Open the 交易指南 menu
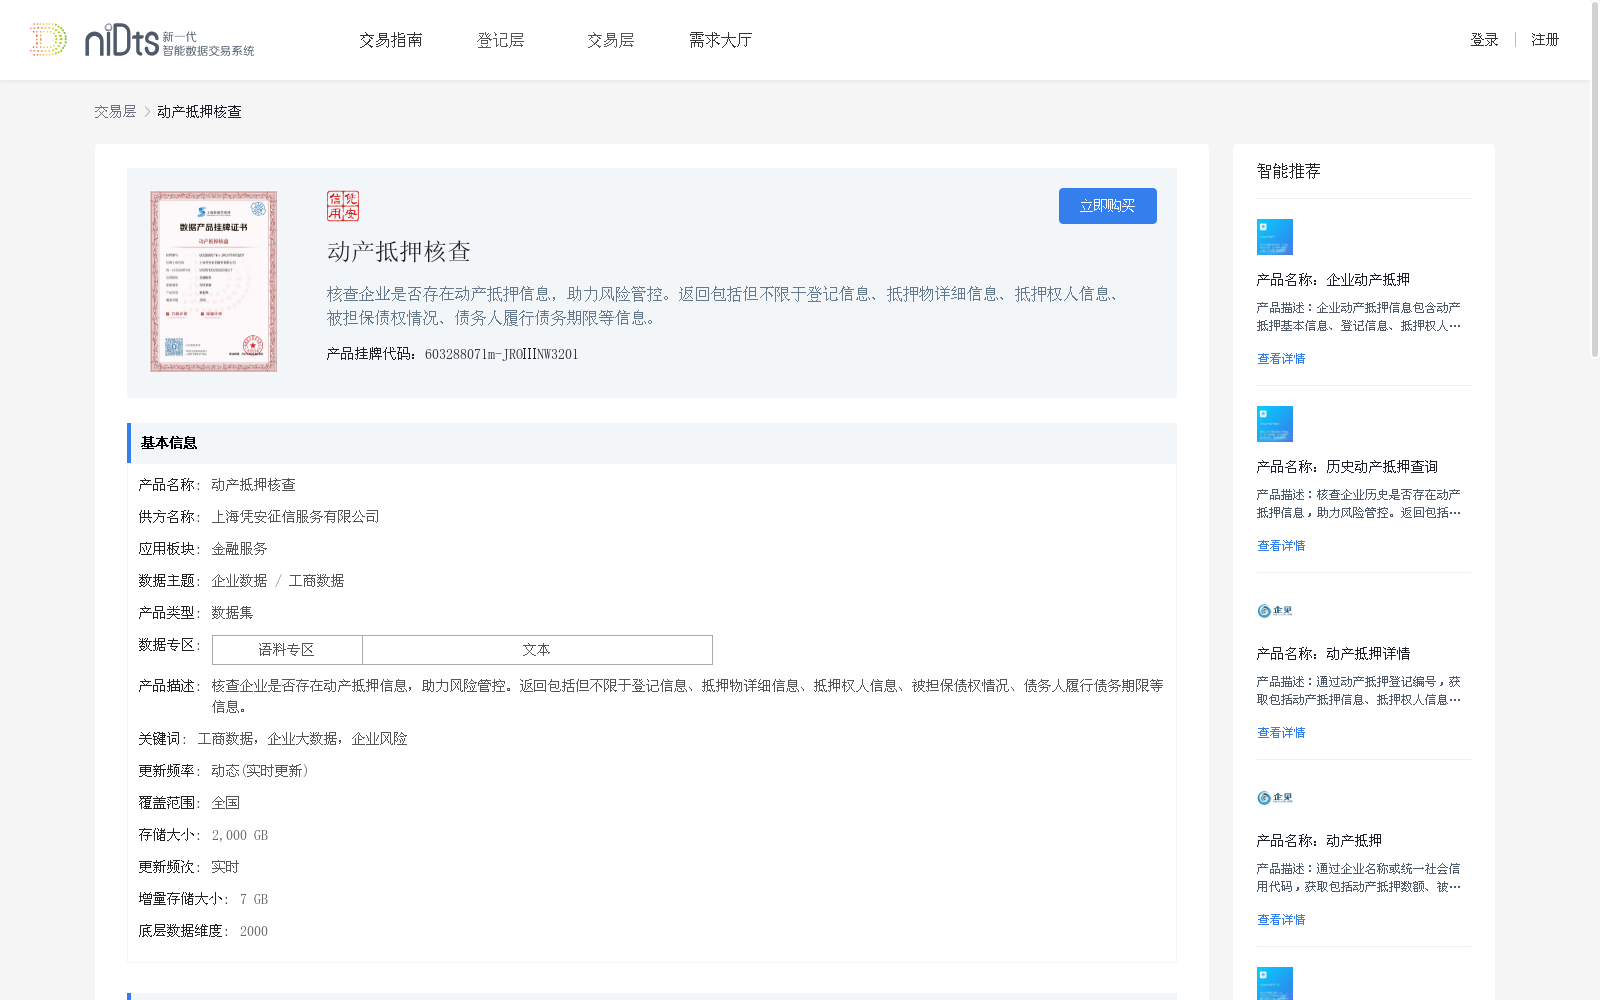Image resolution: width=1600 pixels, height=1000 pixels. click(391, 40)
